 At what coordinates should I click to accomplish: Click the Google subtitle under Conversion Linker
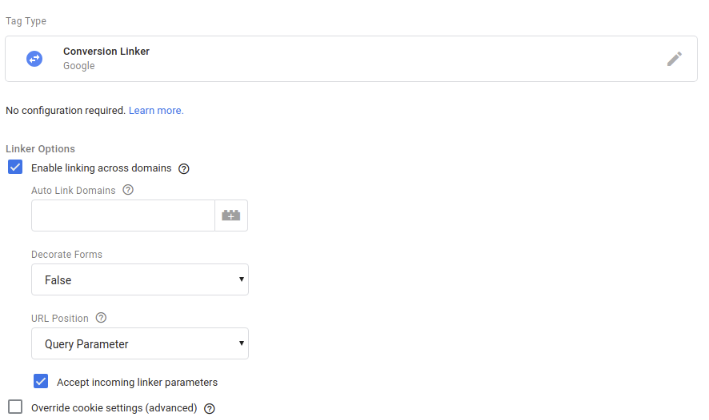pyautogui.click(x=79, y=66)
